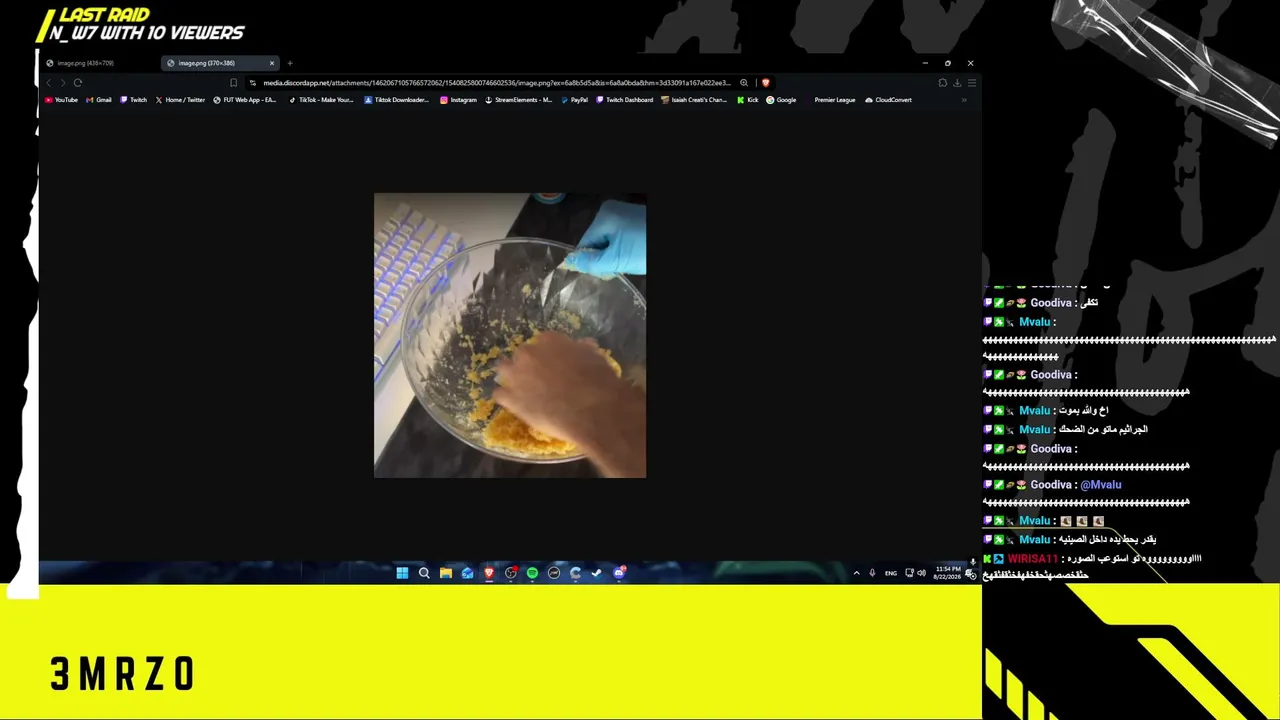Open Discord from the taskbar

[x=619, y=573]
